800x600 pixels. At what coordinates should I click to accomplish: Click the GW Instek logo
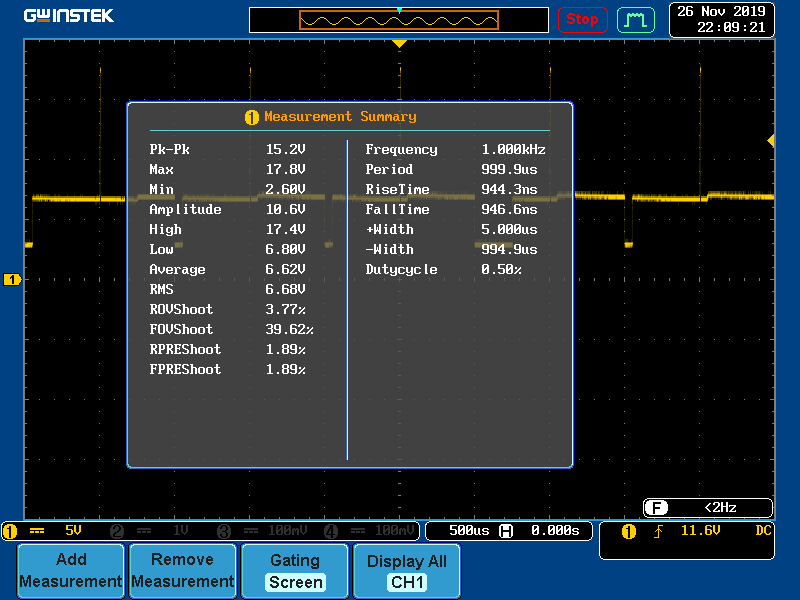pyautogui.click(x=68, y=16)
